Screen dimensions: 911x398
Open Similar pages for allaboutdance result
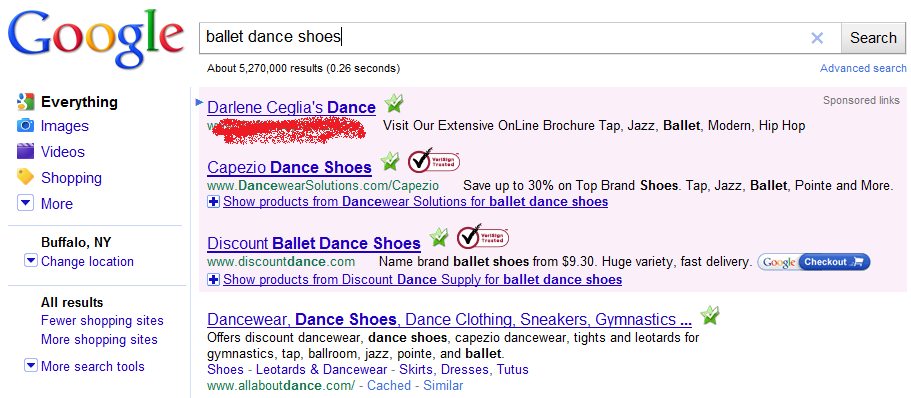pos(443,385)
